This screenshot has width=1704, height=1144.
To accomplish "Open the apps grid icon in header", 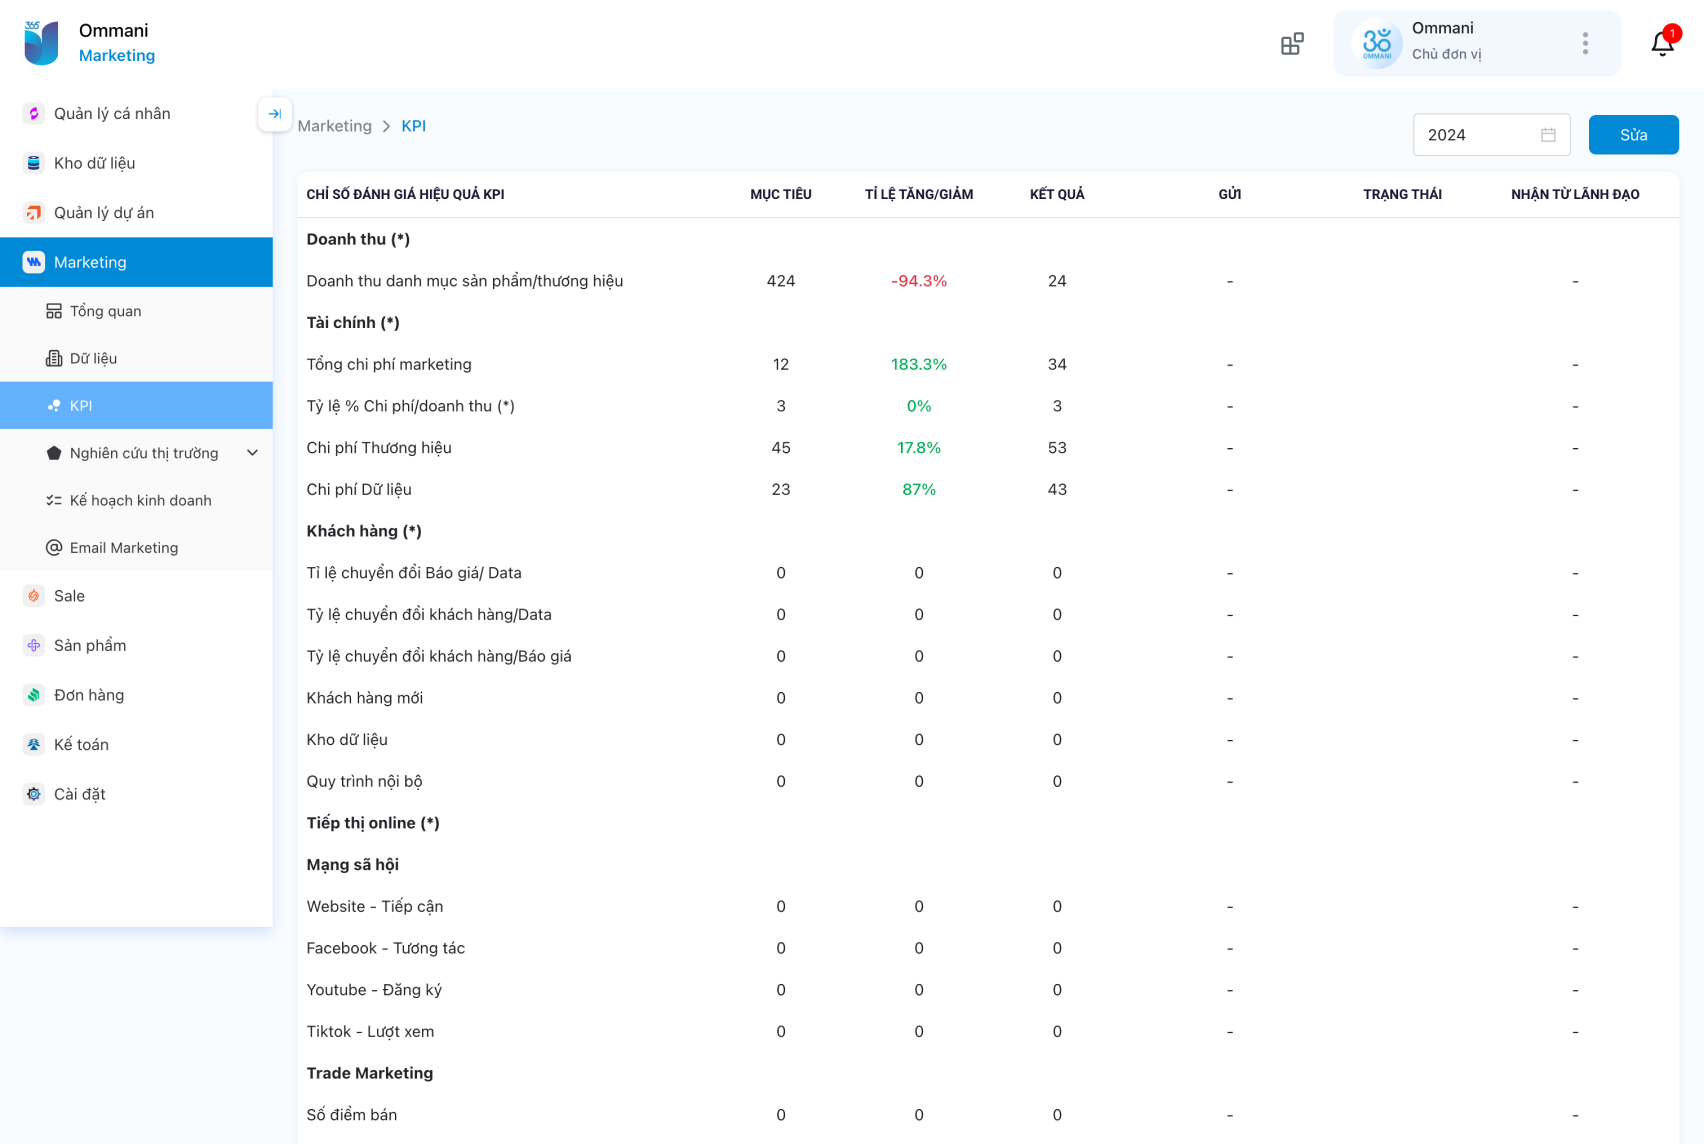I will pyautogui.click(x=1292, y=44).
